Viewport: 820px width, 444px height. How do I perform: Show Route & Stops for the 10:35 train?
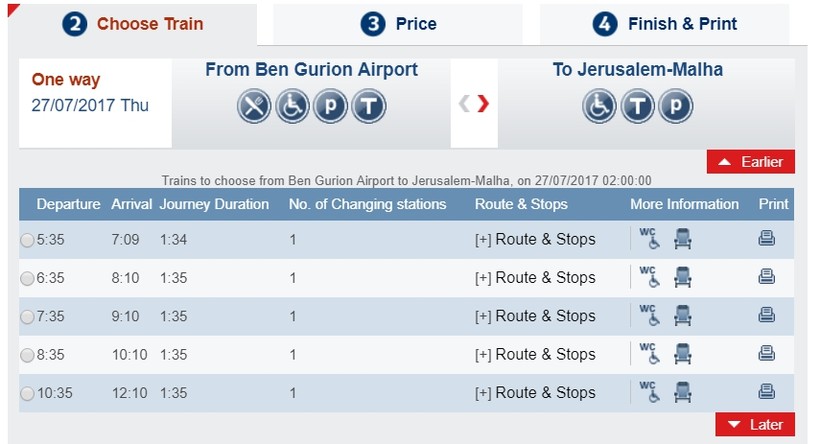click(x=535, y=392)
